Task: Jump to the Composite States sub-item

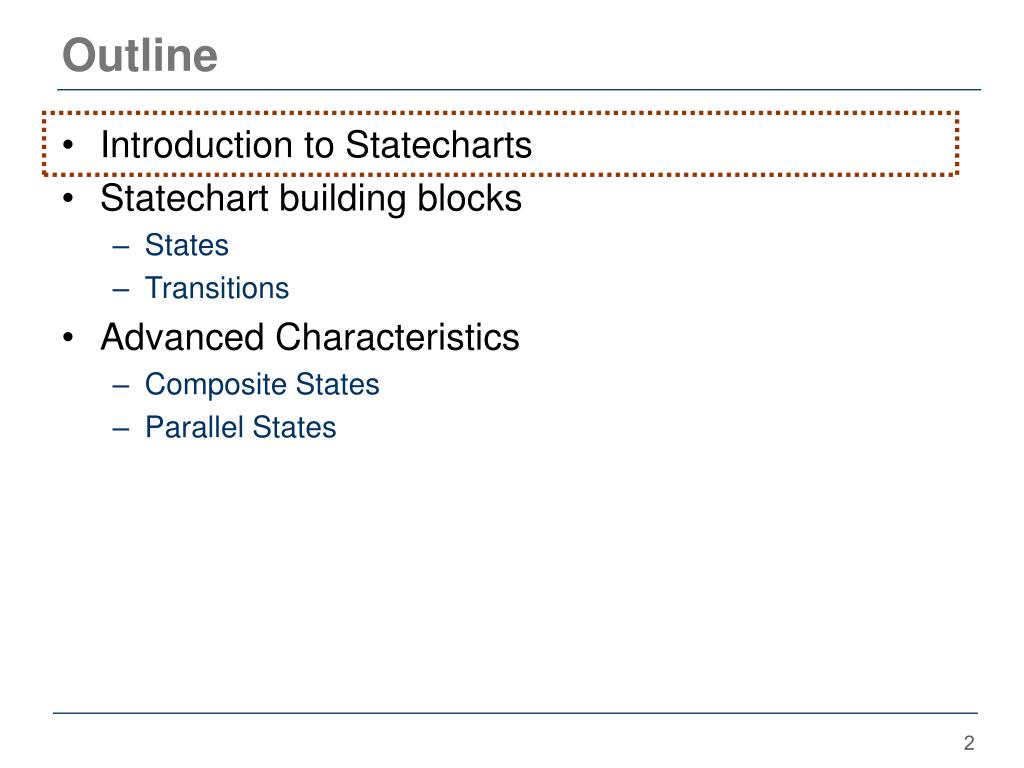Action: [262, 385]
